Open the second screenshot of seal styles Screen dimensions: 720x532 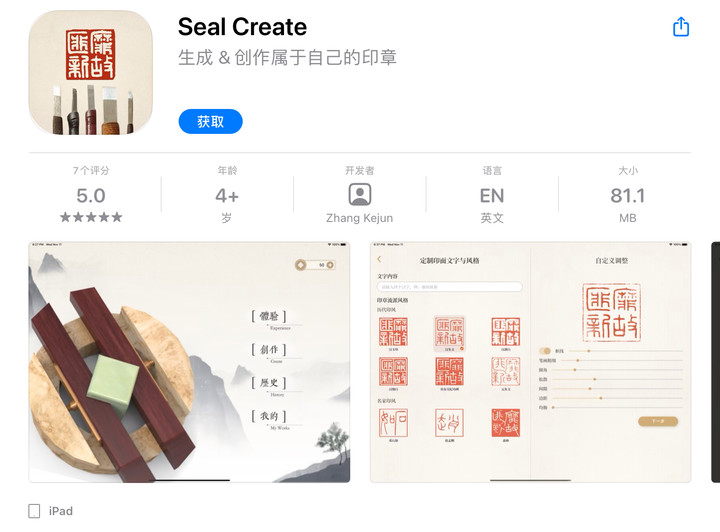530,362
